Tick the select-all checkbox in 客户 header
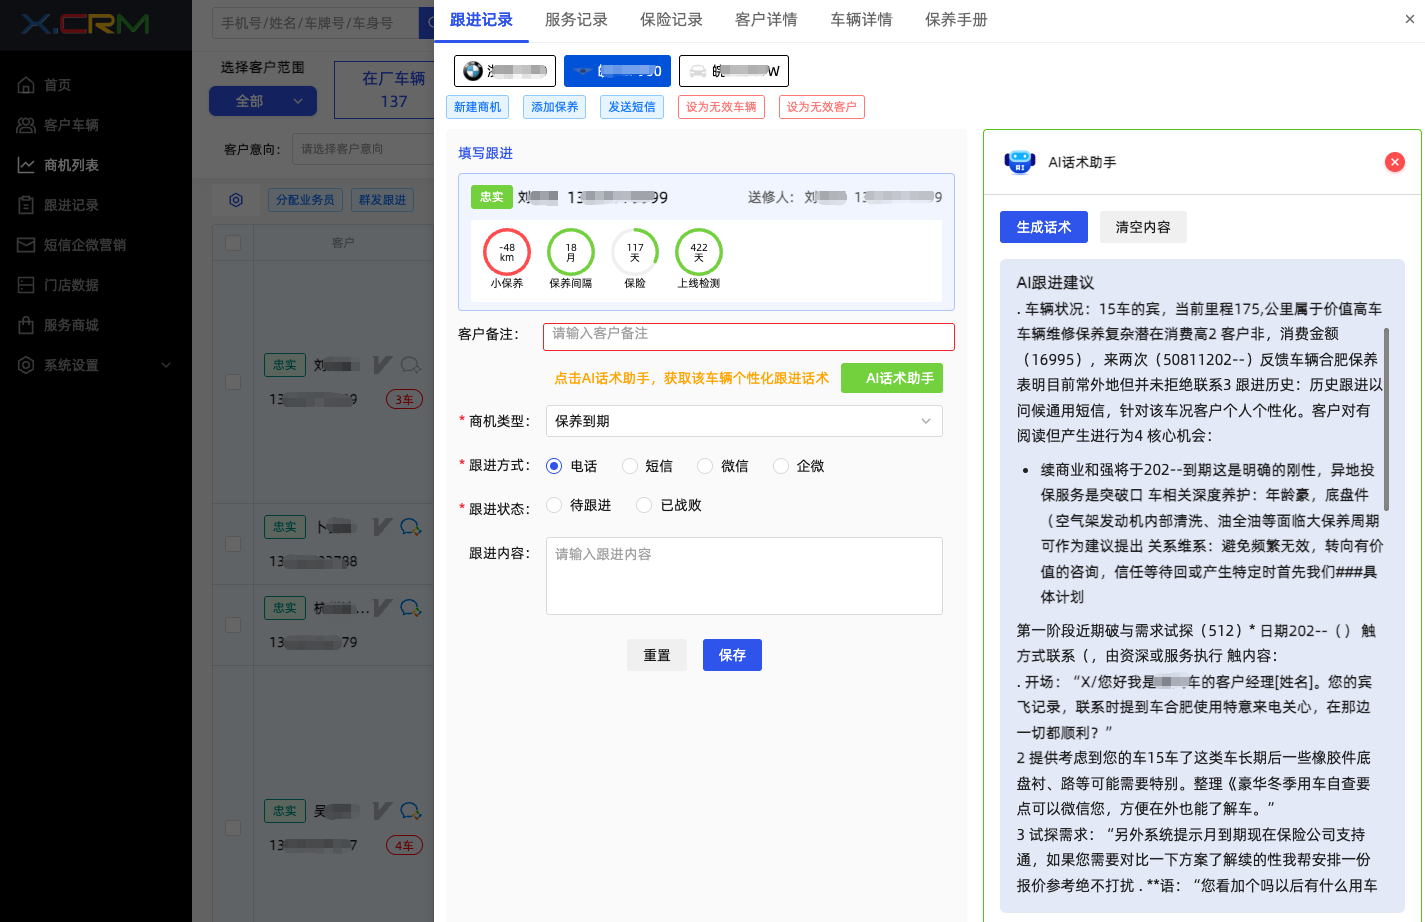Viewport: 1425px width, 922px height. (233, 243)
